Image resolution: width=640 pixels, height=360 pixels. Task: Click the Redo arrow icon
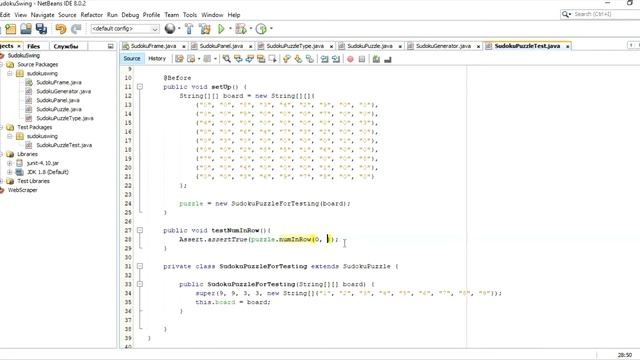76,29
